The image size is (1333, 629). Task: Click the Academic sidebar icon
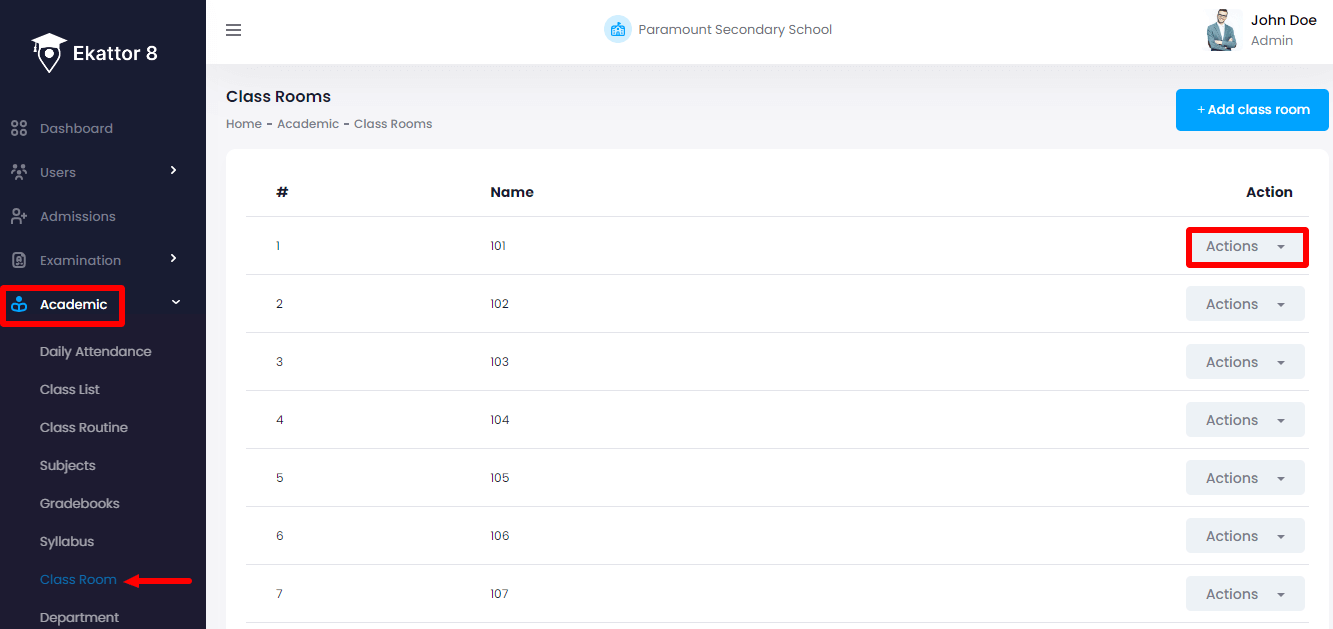(x=18, y=305)
